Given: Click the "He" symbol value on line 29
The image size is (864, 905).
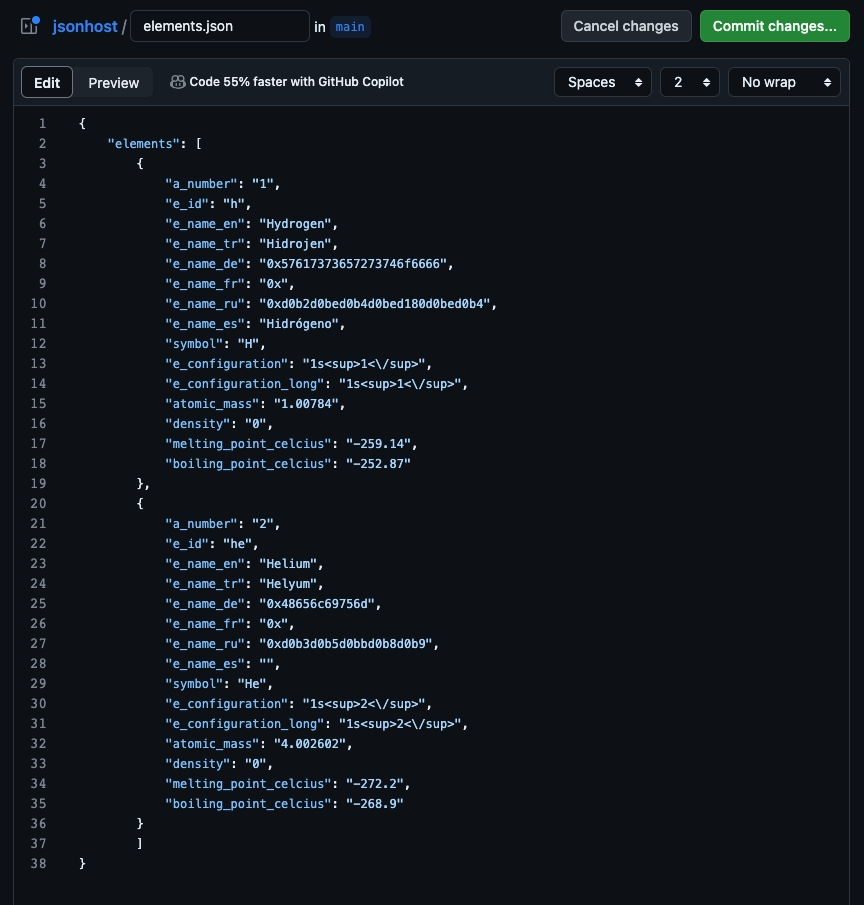Looking at the screenshot, I should [x=252, y=683].
